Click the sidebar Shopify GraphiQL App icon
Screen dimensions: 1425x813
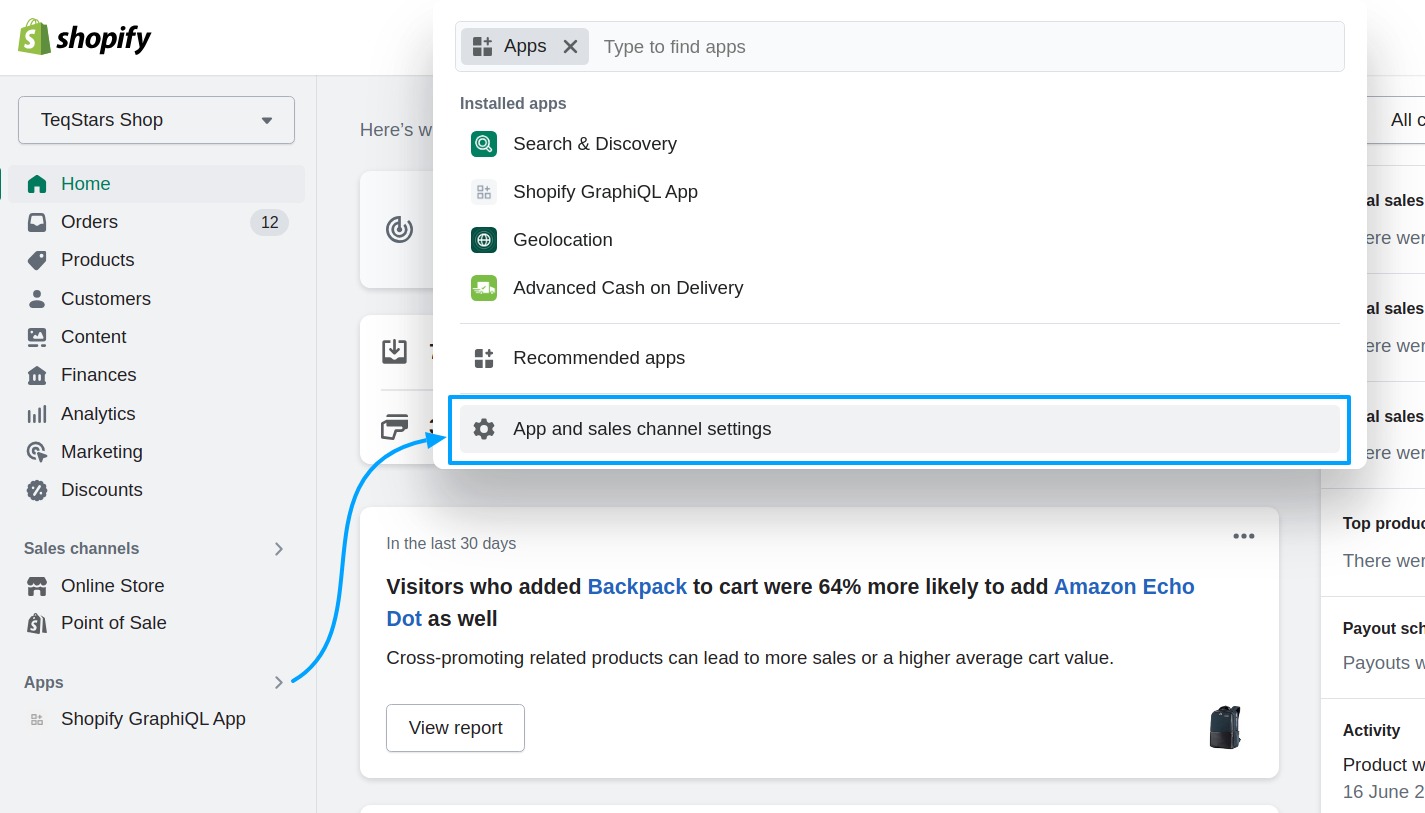pyautogui.click(x=37, y=719)
